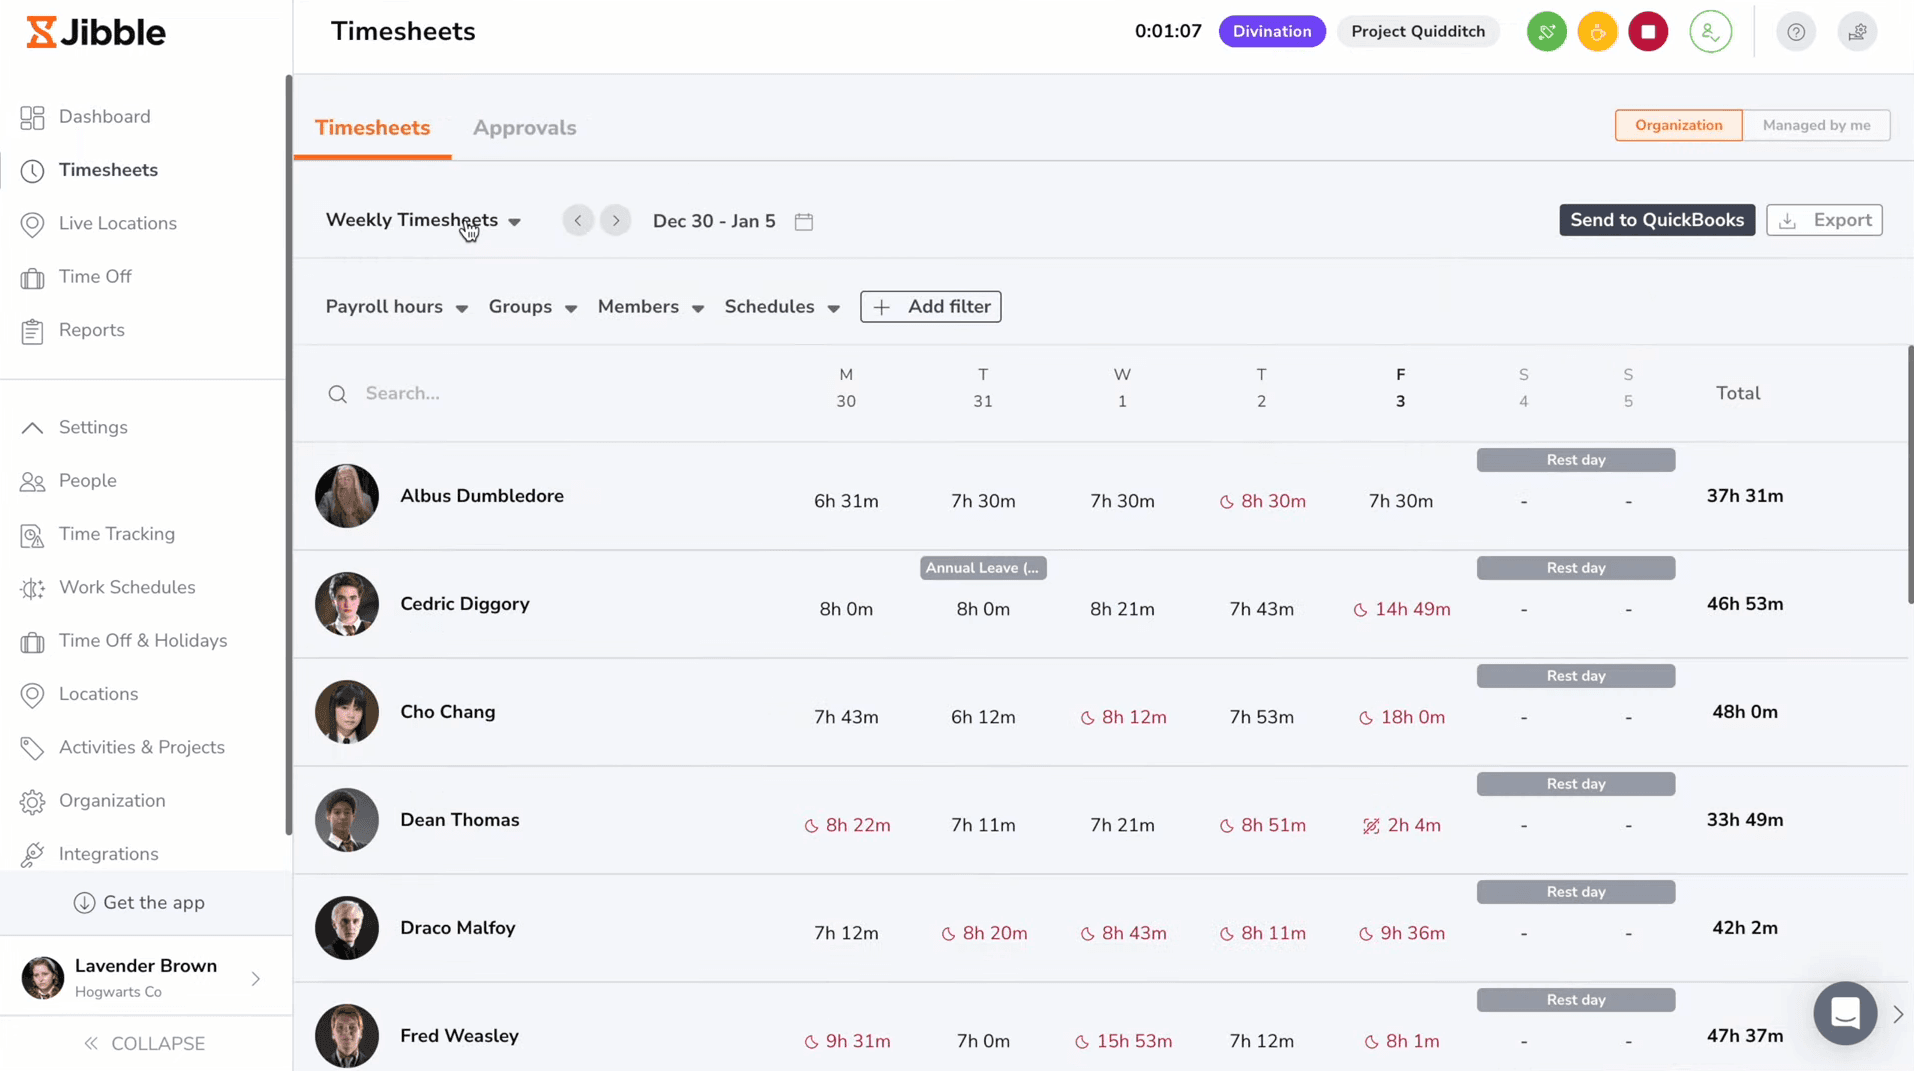Open Time Off & Holidays icon

[x=32, y=642]
